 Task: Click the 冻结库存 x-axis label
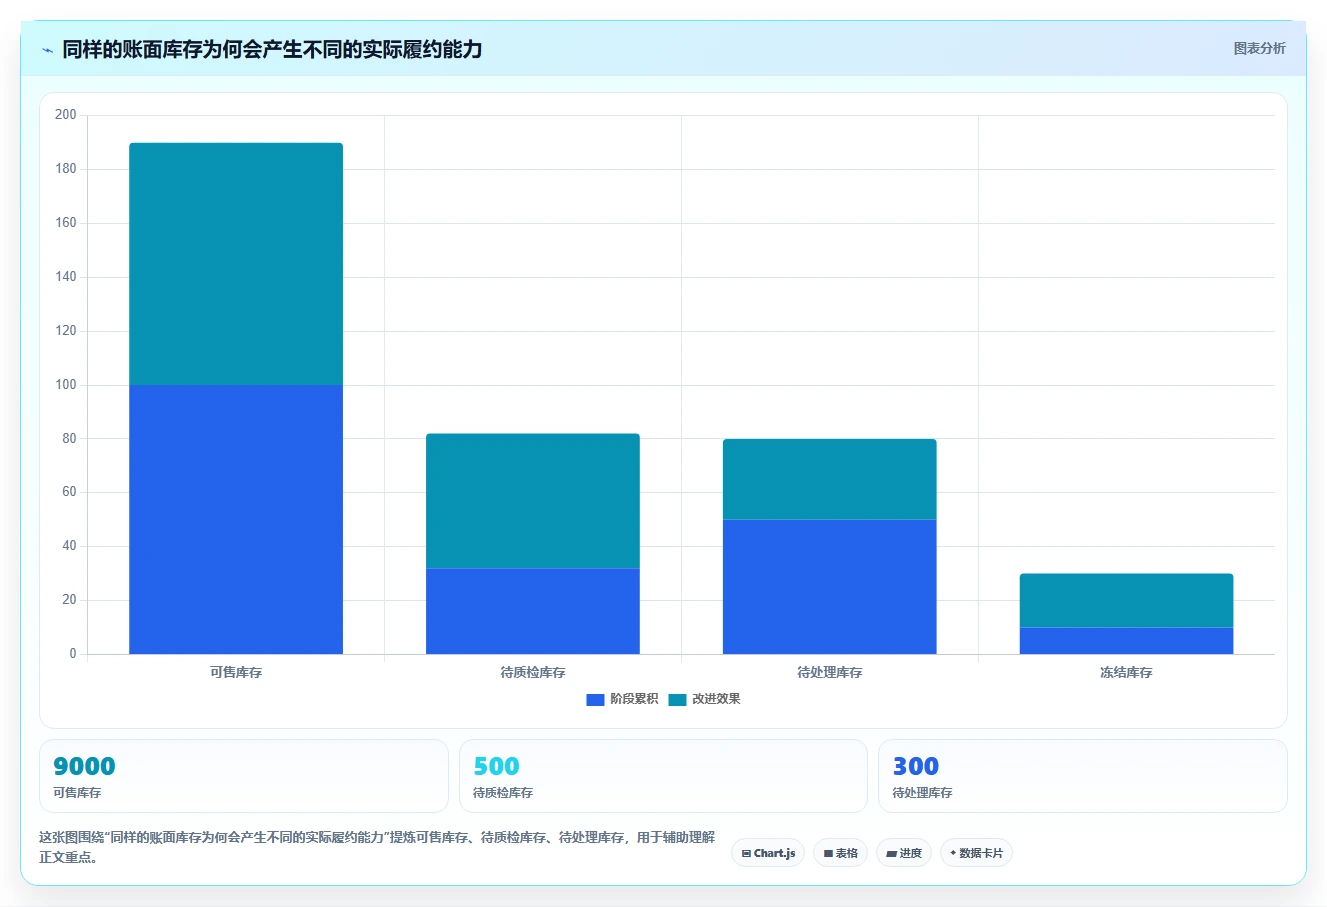[1126, 673]
